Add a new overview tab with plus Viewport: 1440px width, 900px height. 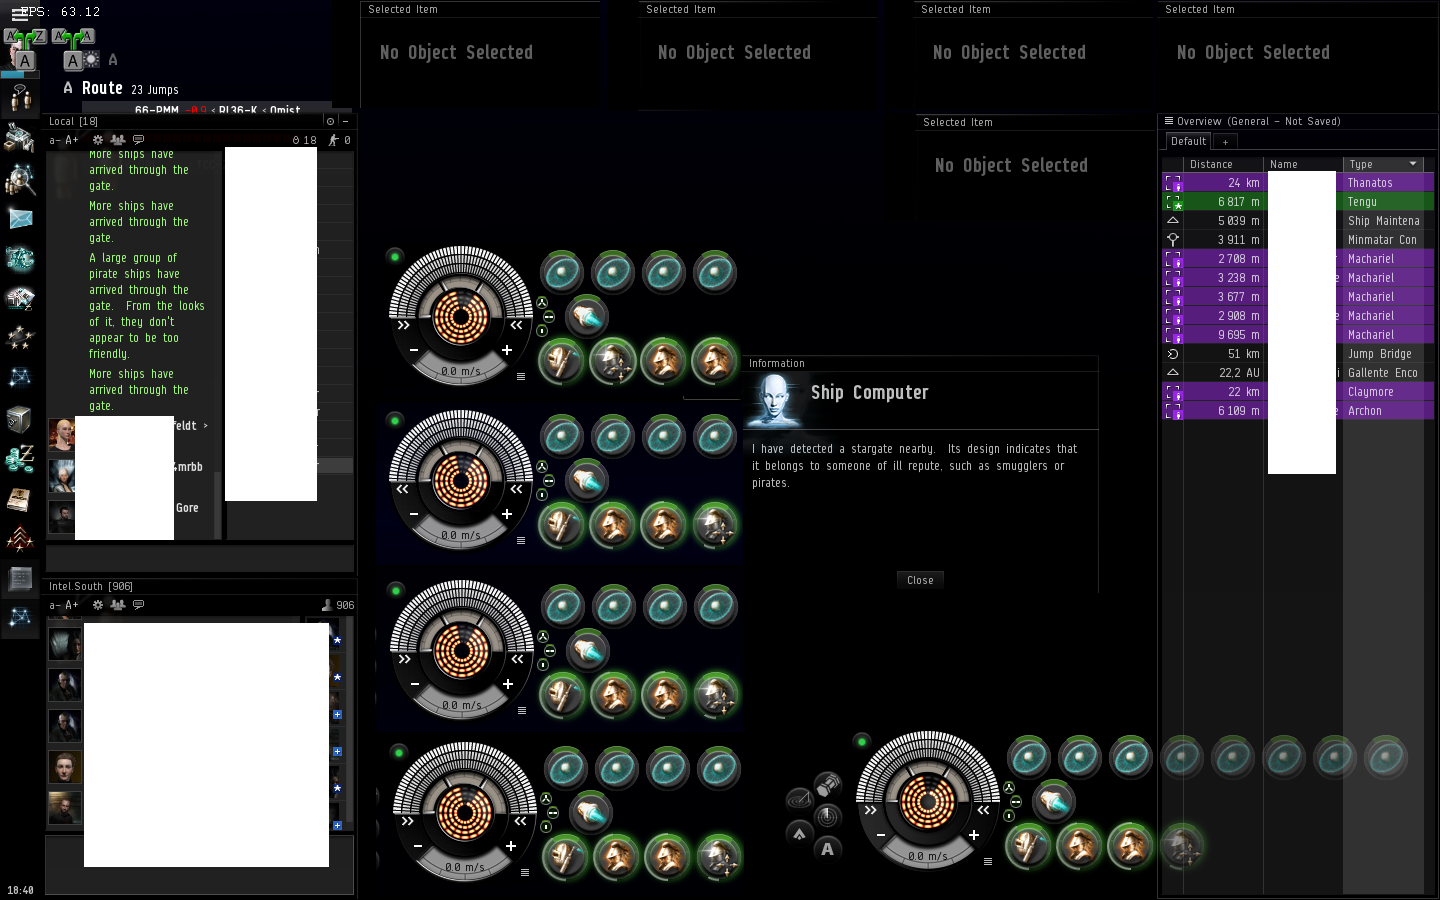(x=1225, y=142)
